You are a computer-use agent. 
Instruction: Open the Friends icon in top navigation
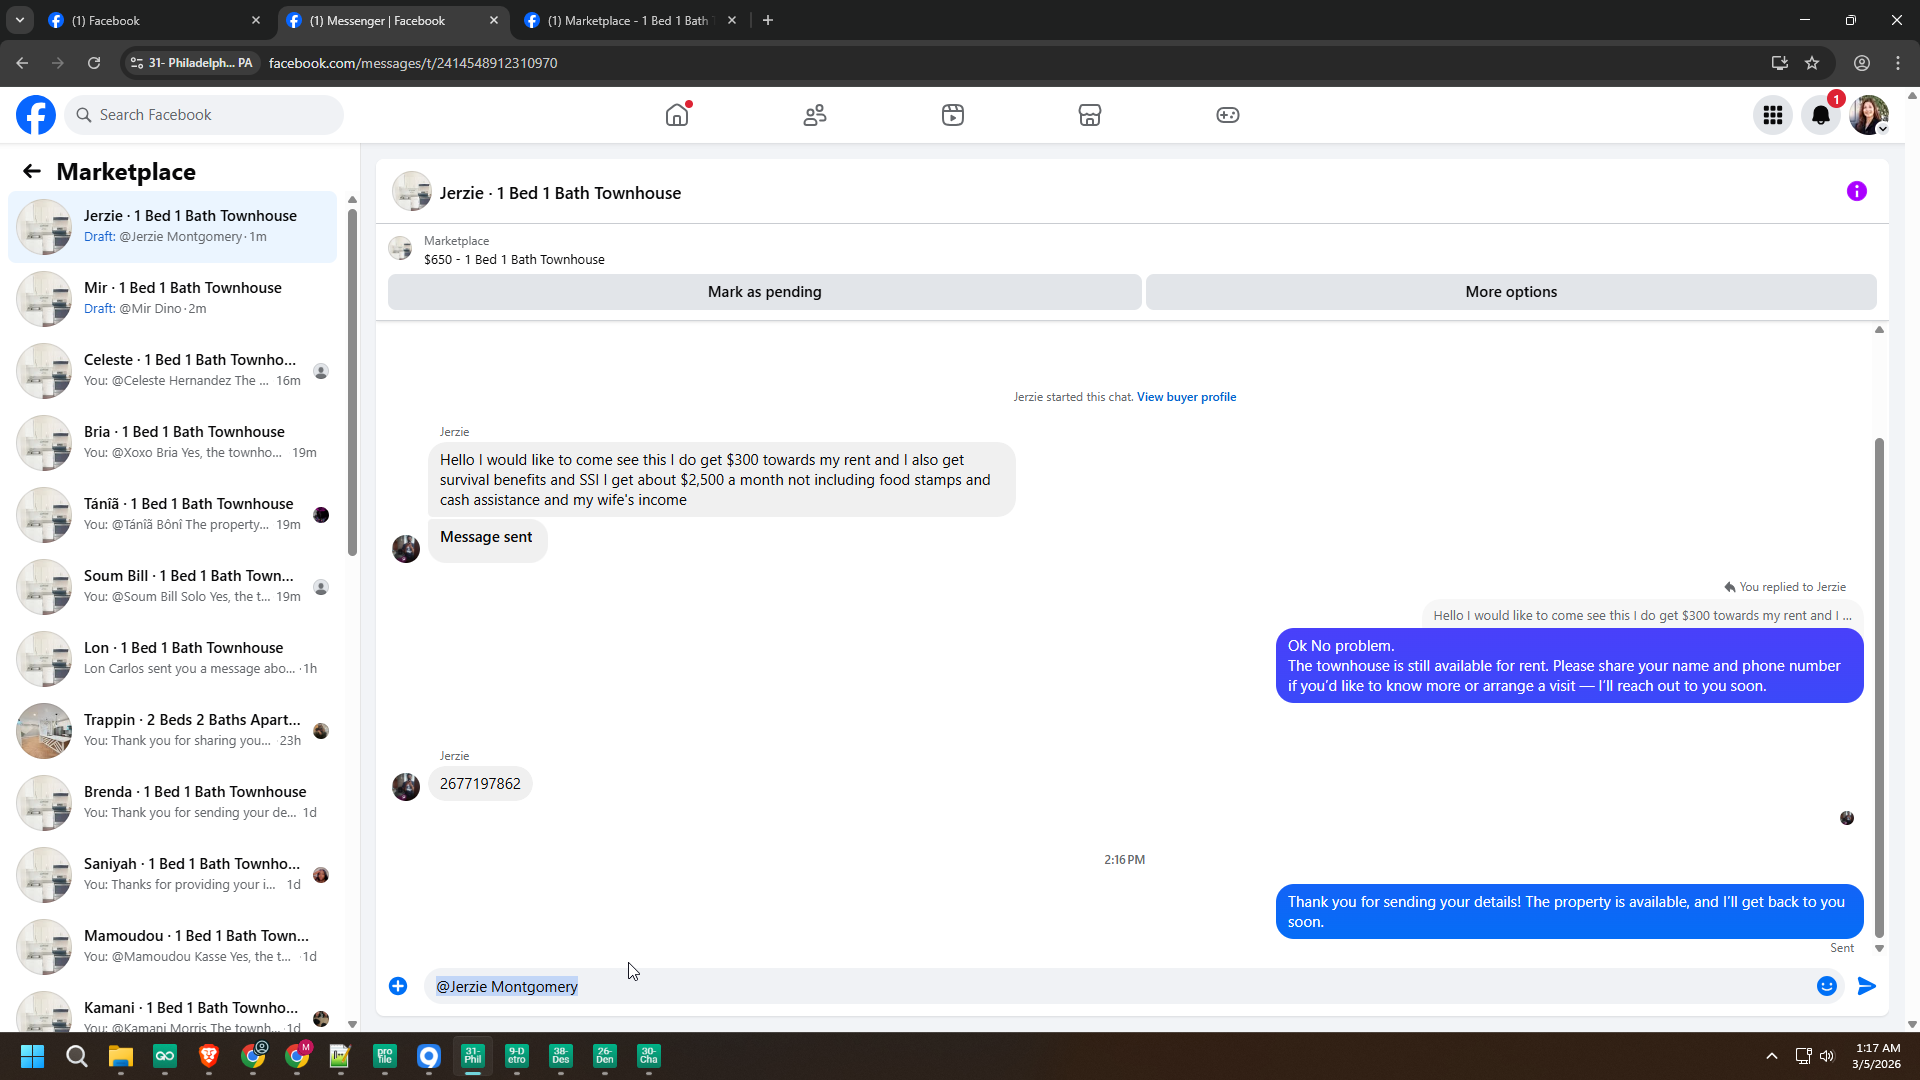pyautogui.click(x=815, y=115)
